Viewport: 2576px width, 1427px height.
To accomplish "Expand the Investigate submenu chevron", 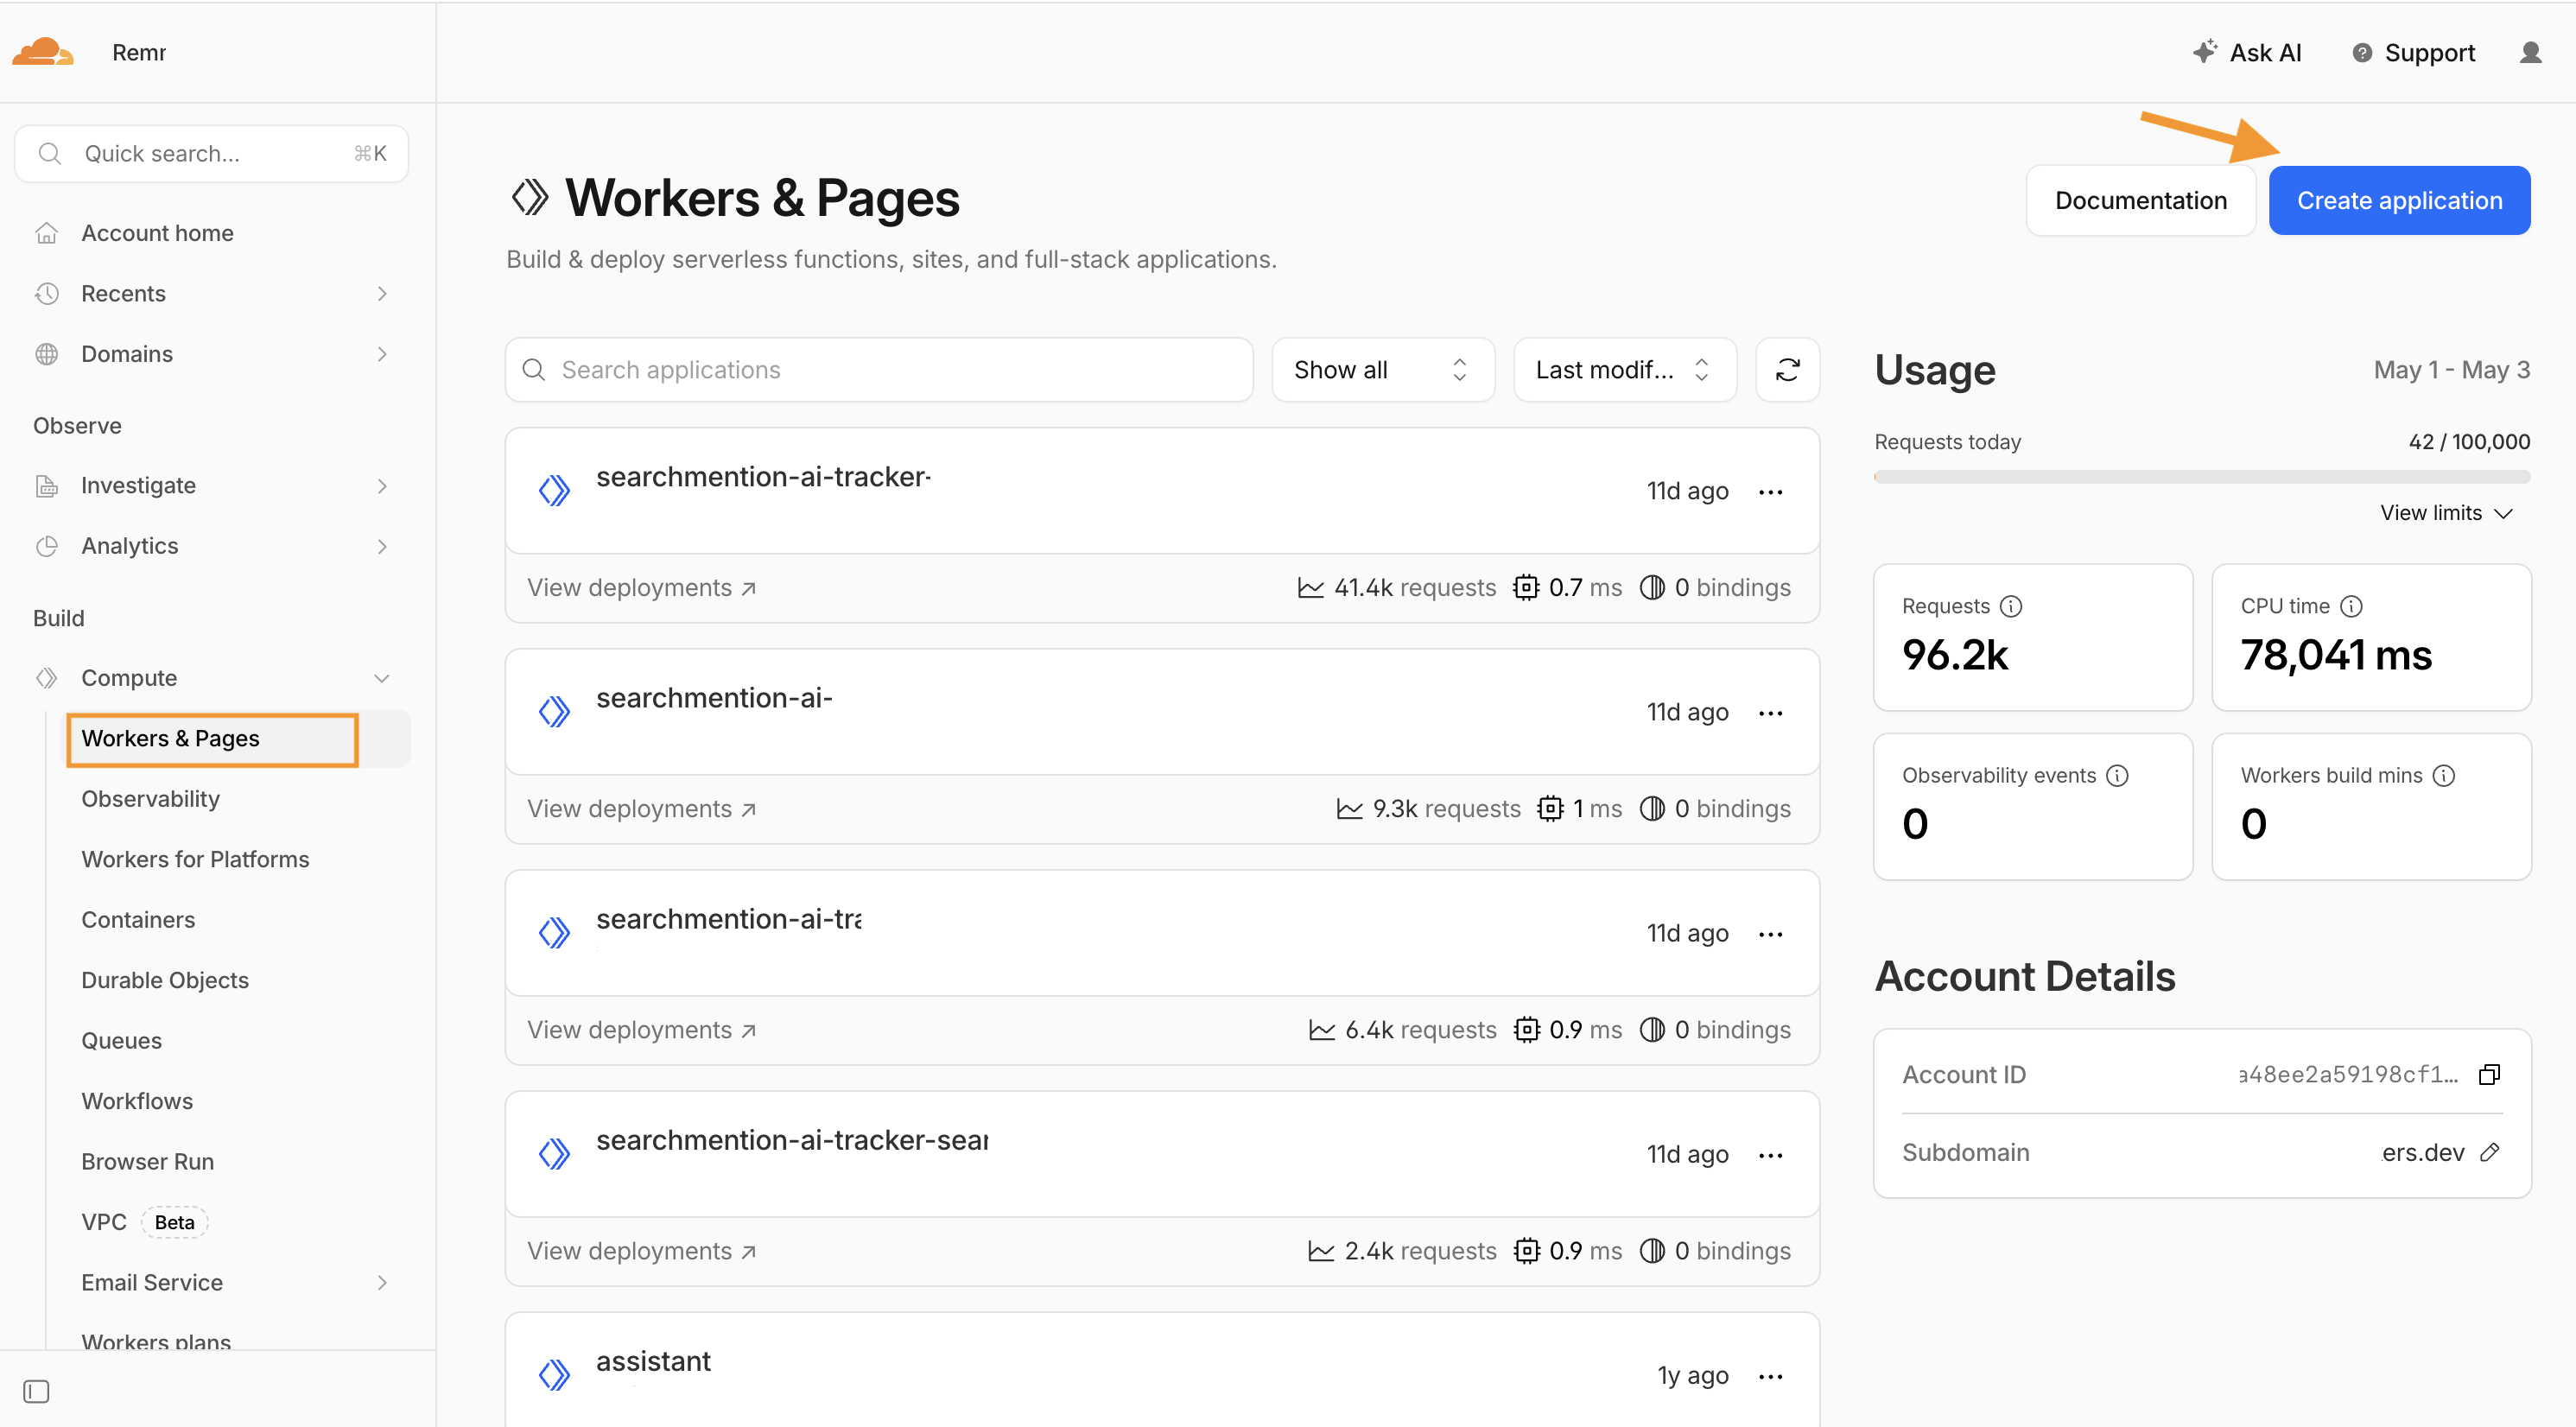I will click(x=381, y=486).
